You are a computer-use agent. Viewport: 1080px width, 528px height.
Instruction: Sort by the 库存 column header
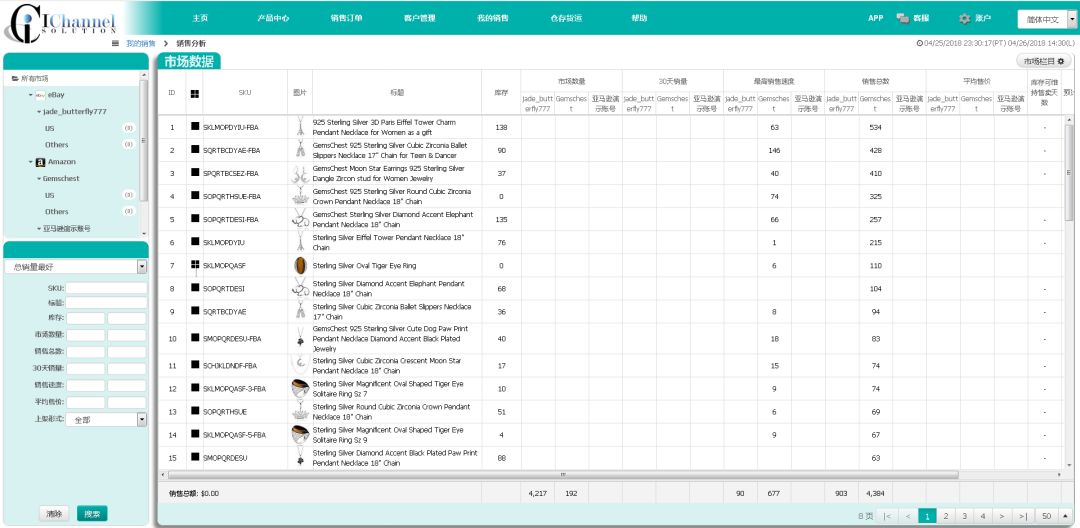[x=501, y=92]
